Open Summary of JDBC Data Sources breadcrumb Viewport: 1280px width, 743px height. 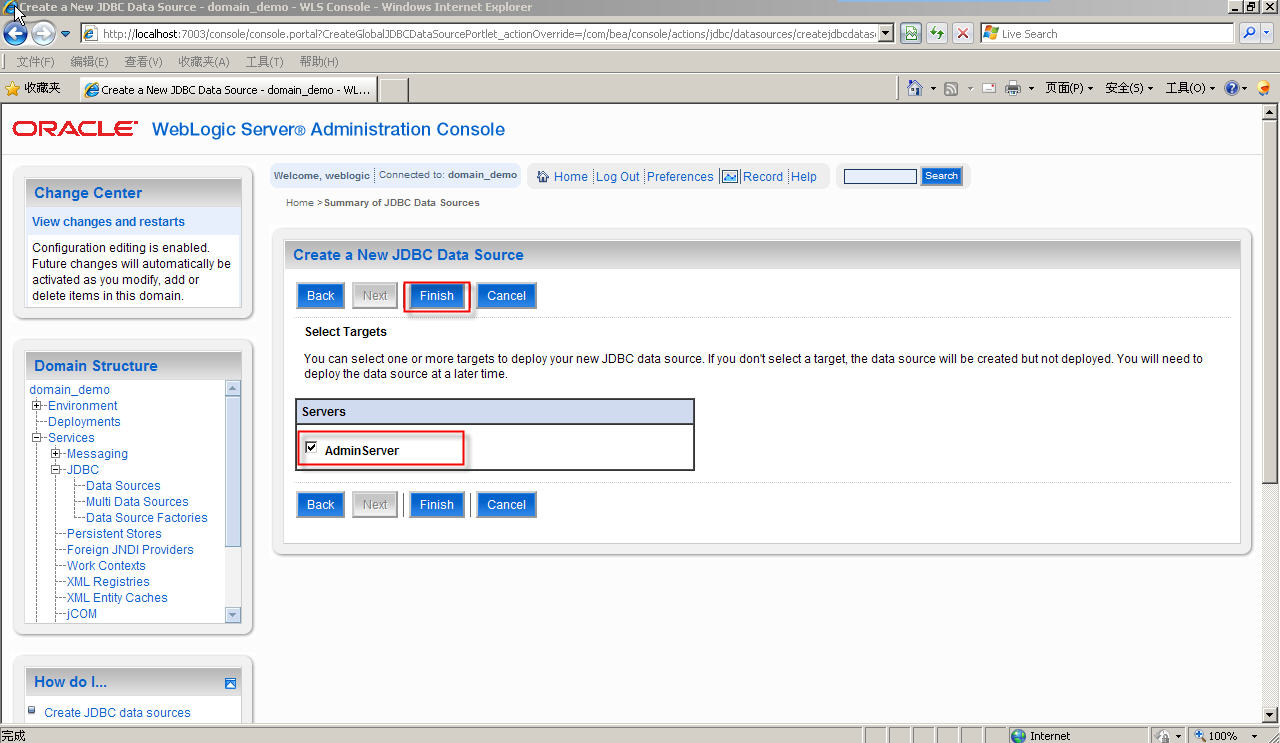402,203
